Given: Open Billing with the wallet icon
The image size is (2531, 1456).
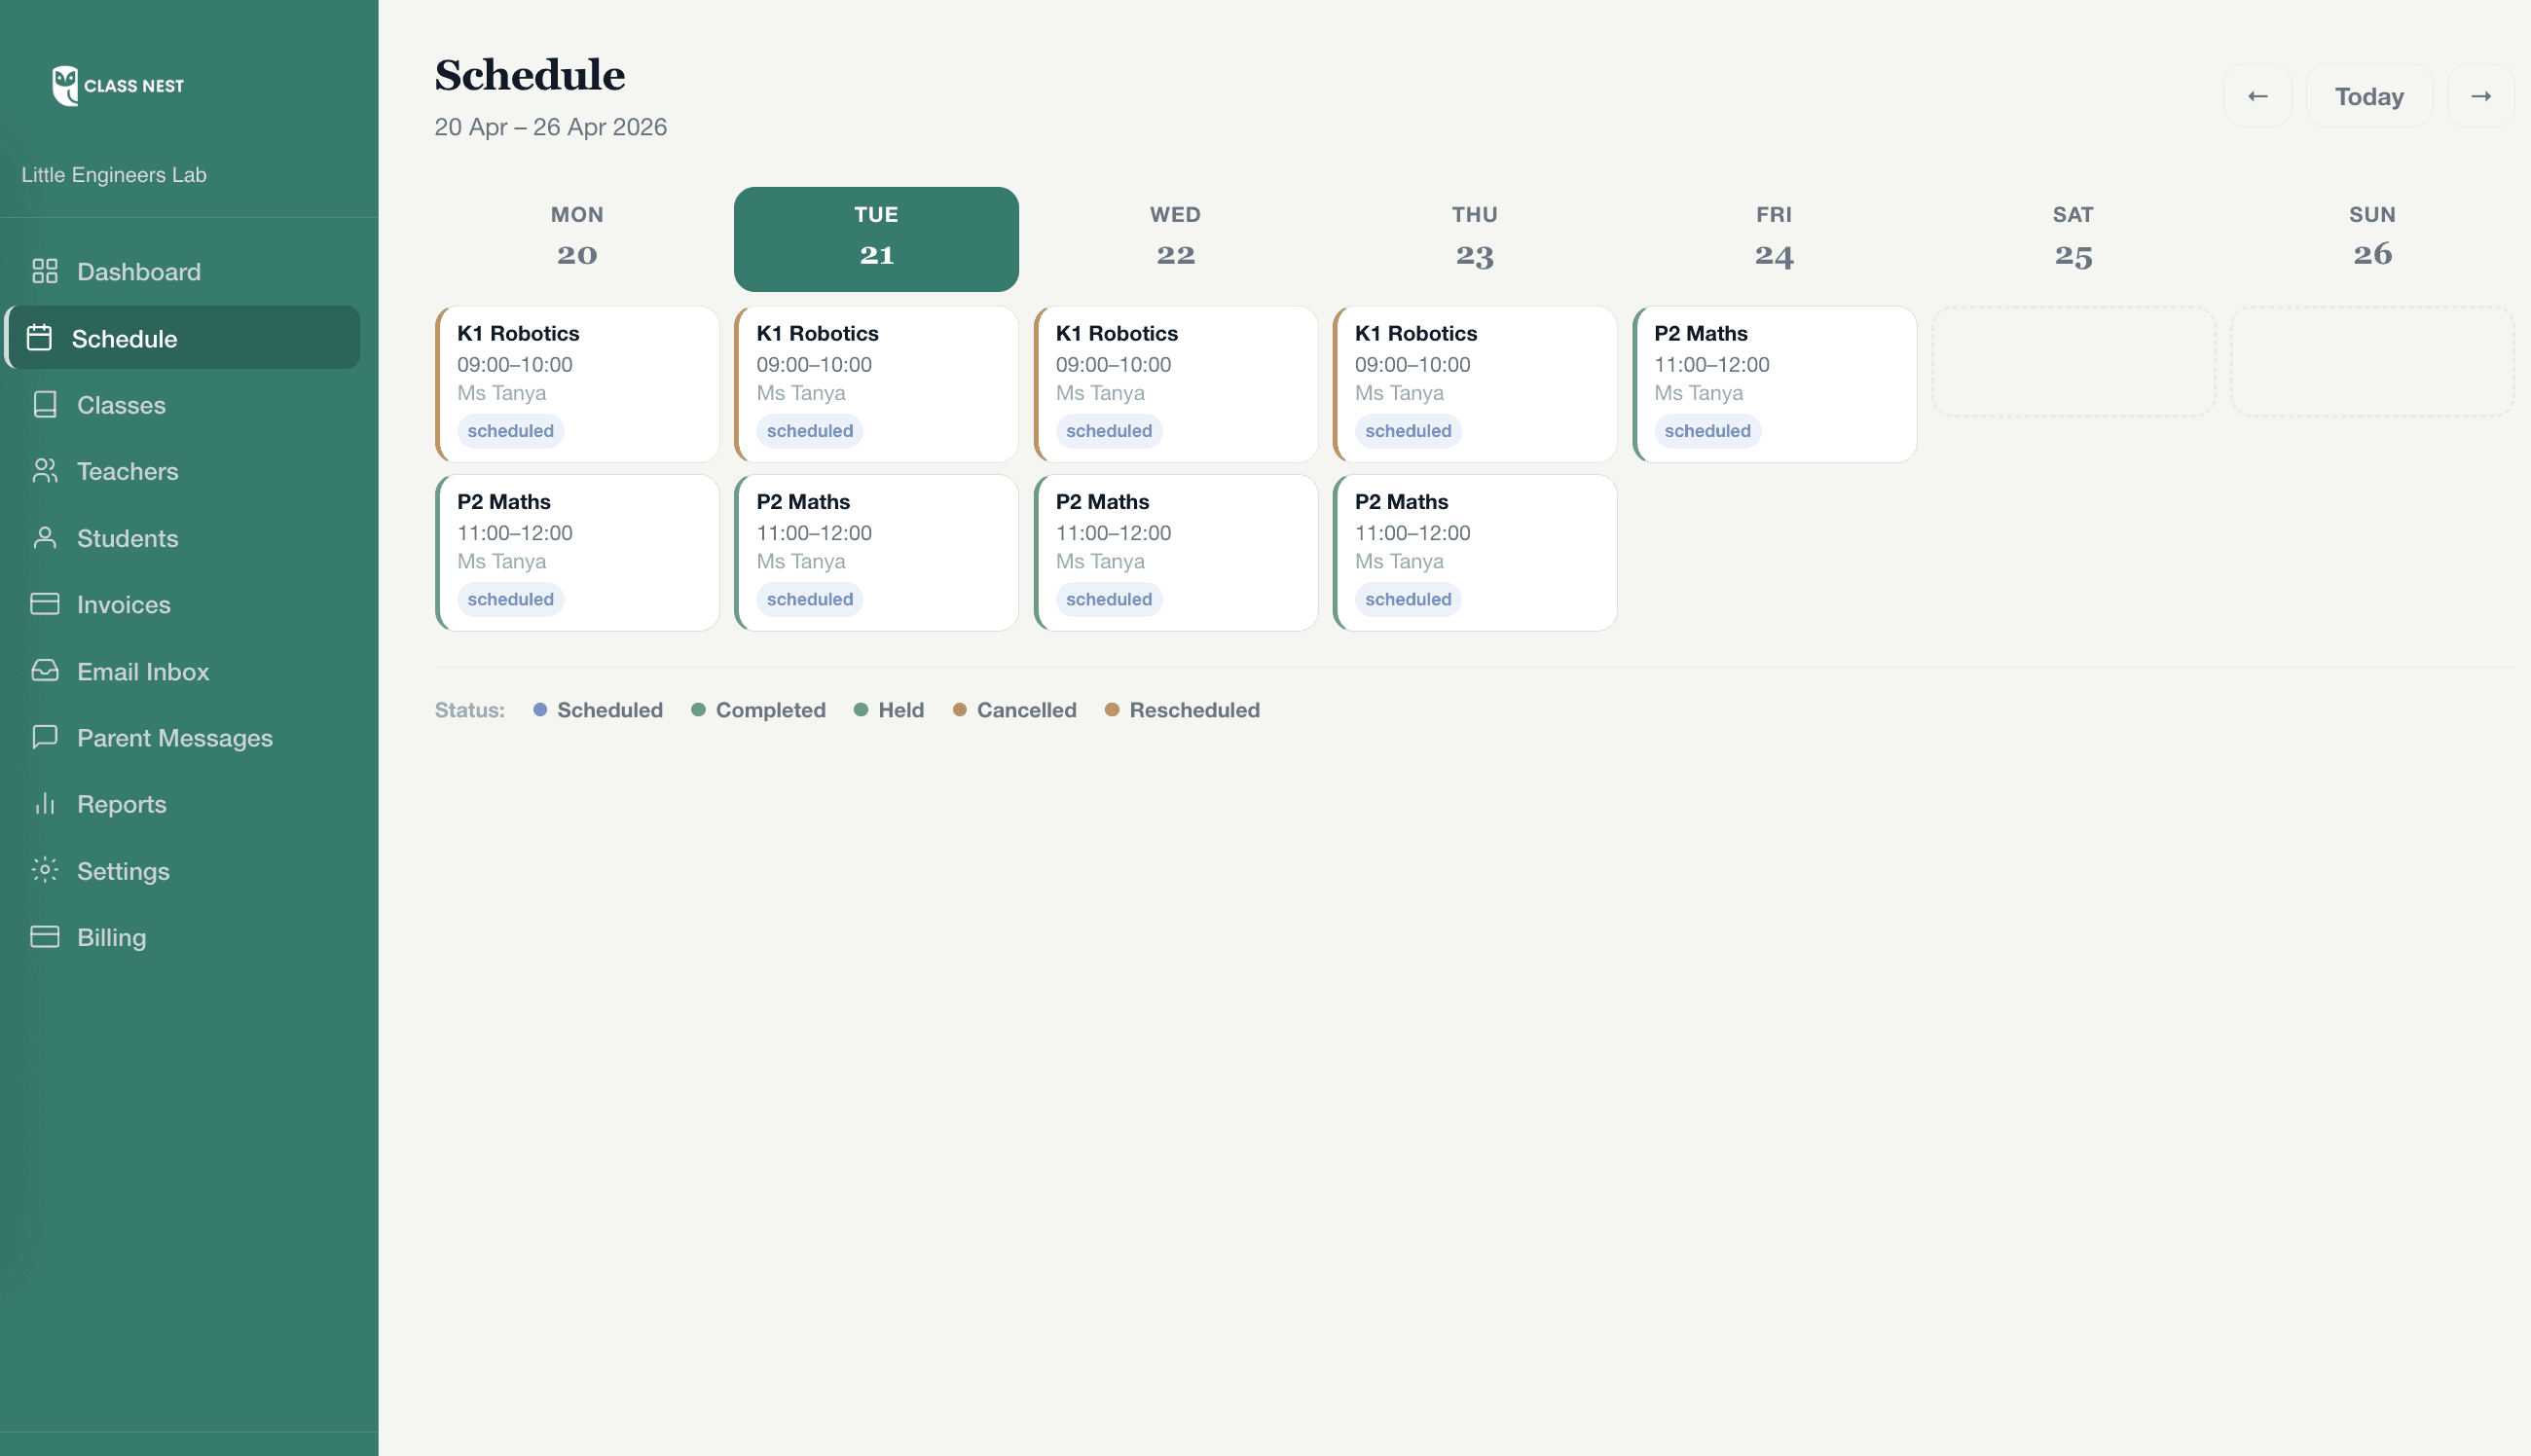Looking at the screenshot, I should 45,937.
